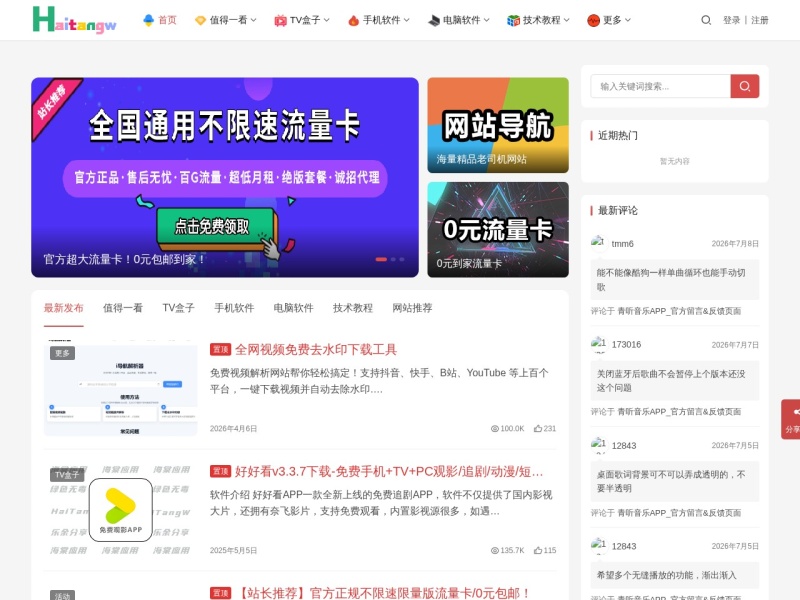This screenshot has height=600, width=800.
Task: Switch to the 技术教程 content tab
Action: tap(353, 308)
